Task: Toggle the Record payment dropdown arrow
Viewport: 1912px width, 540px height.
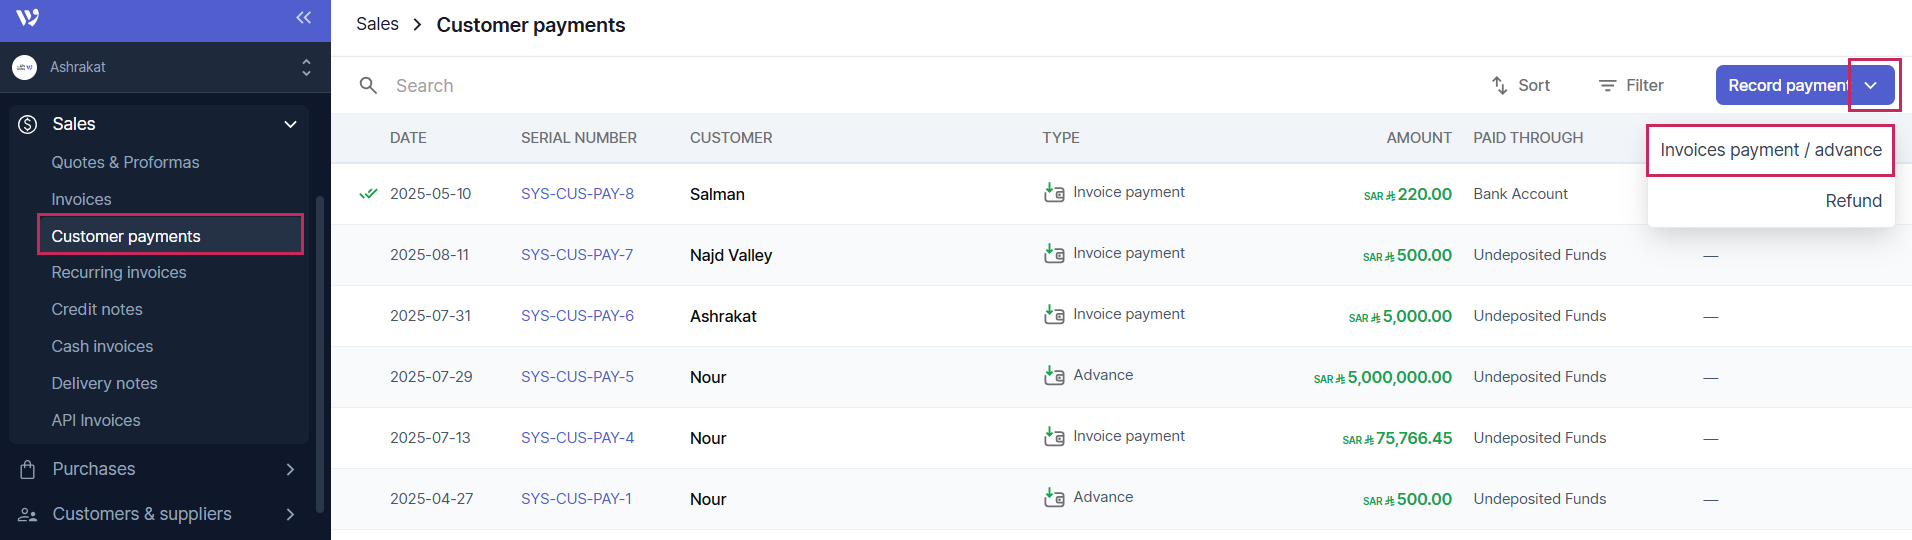Action: point(1871,86)
